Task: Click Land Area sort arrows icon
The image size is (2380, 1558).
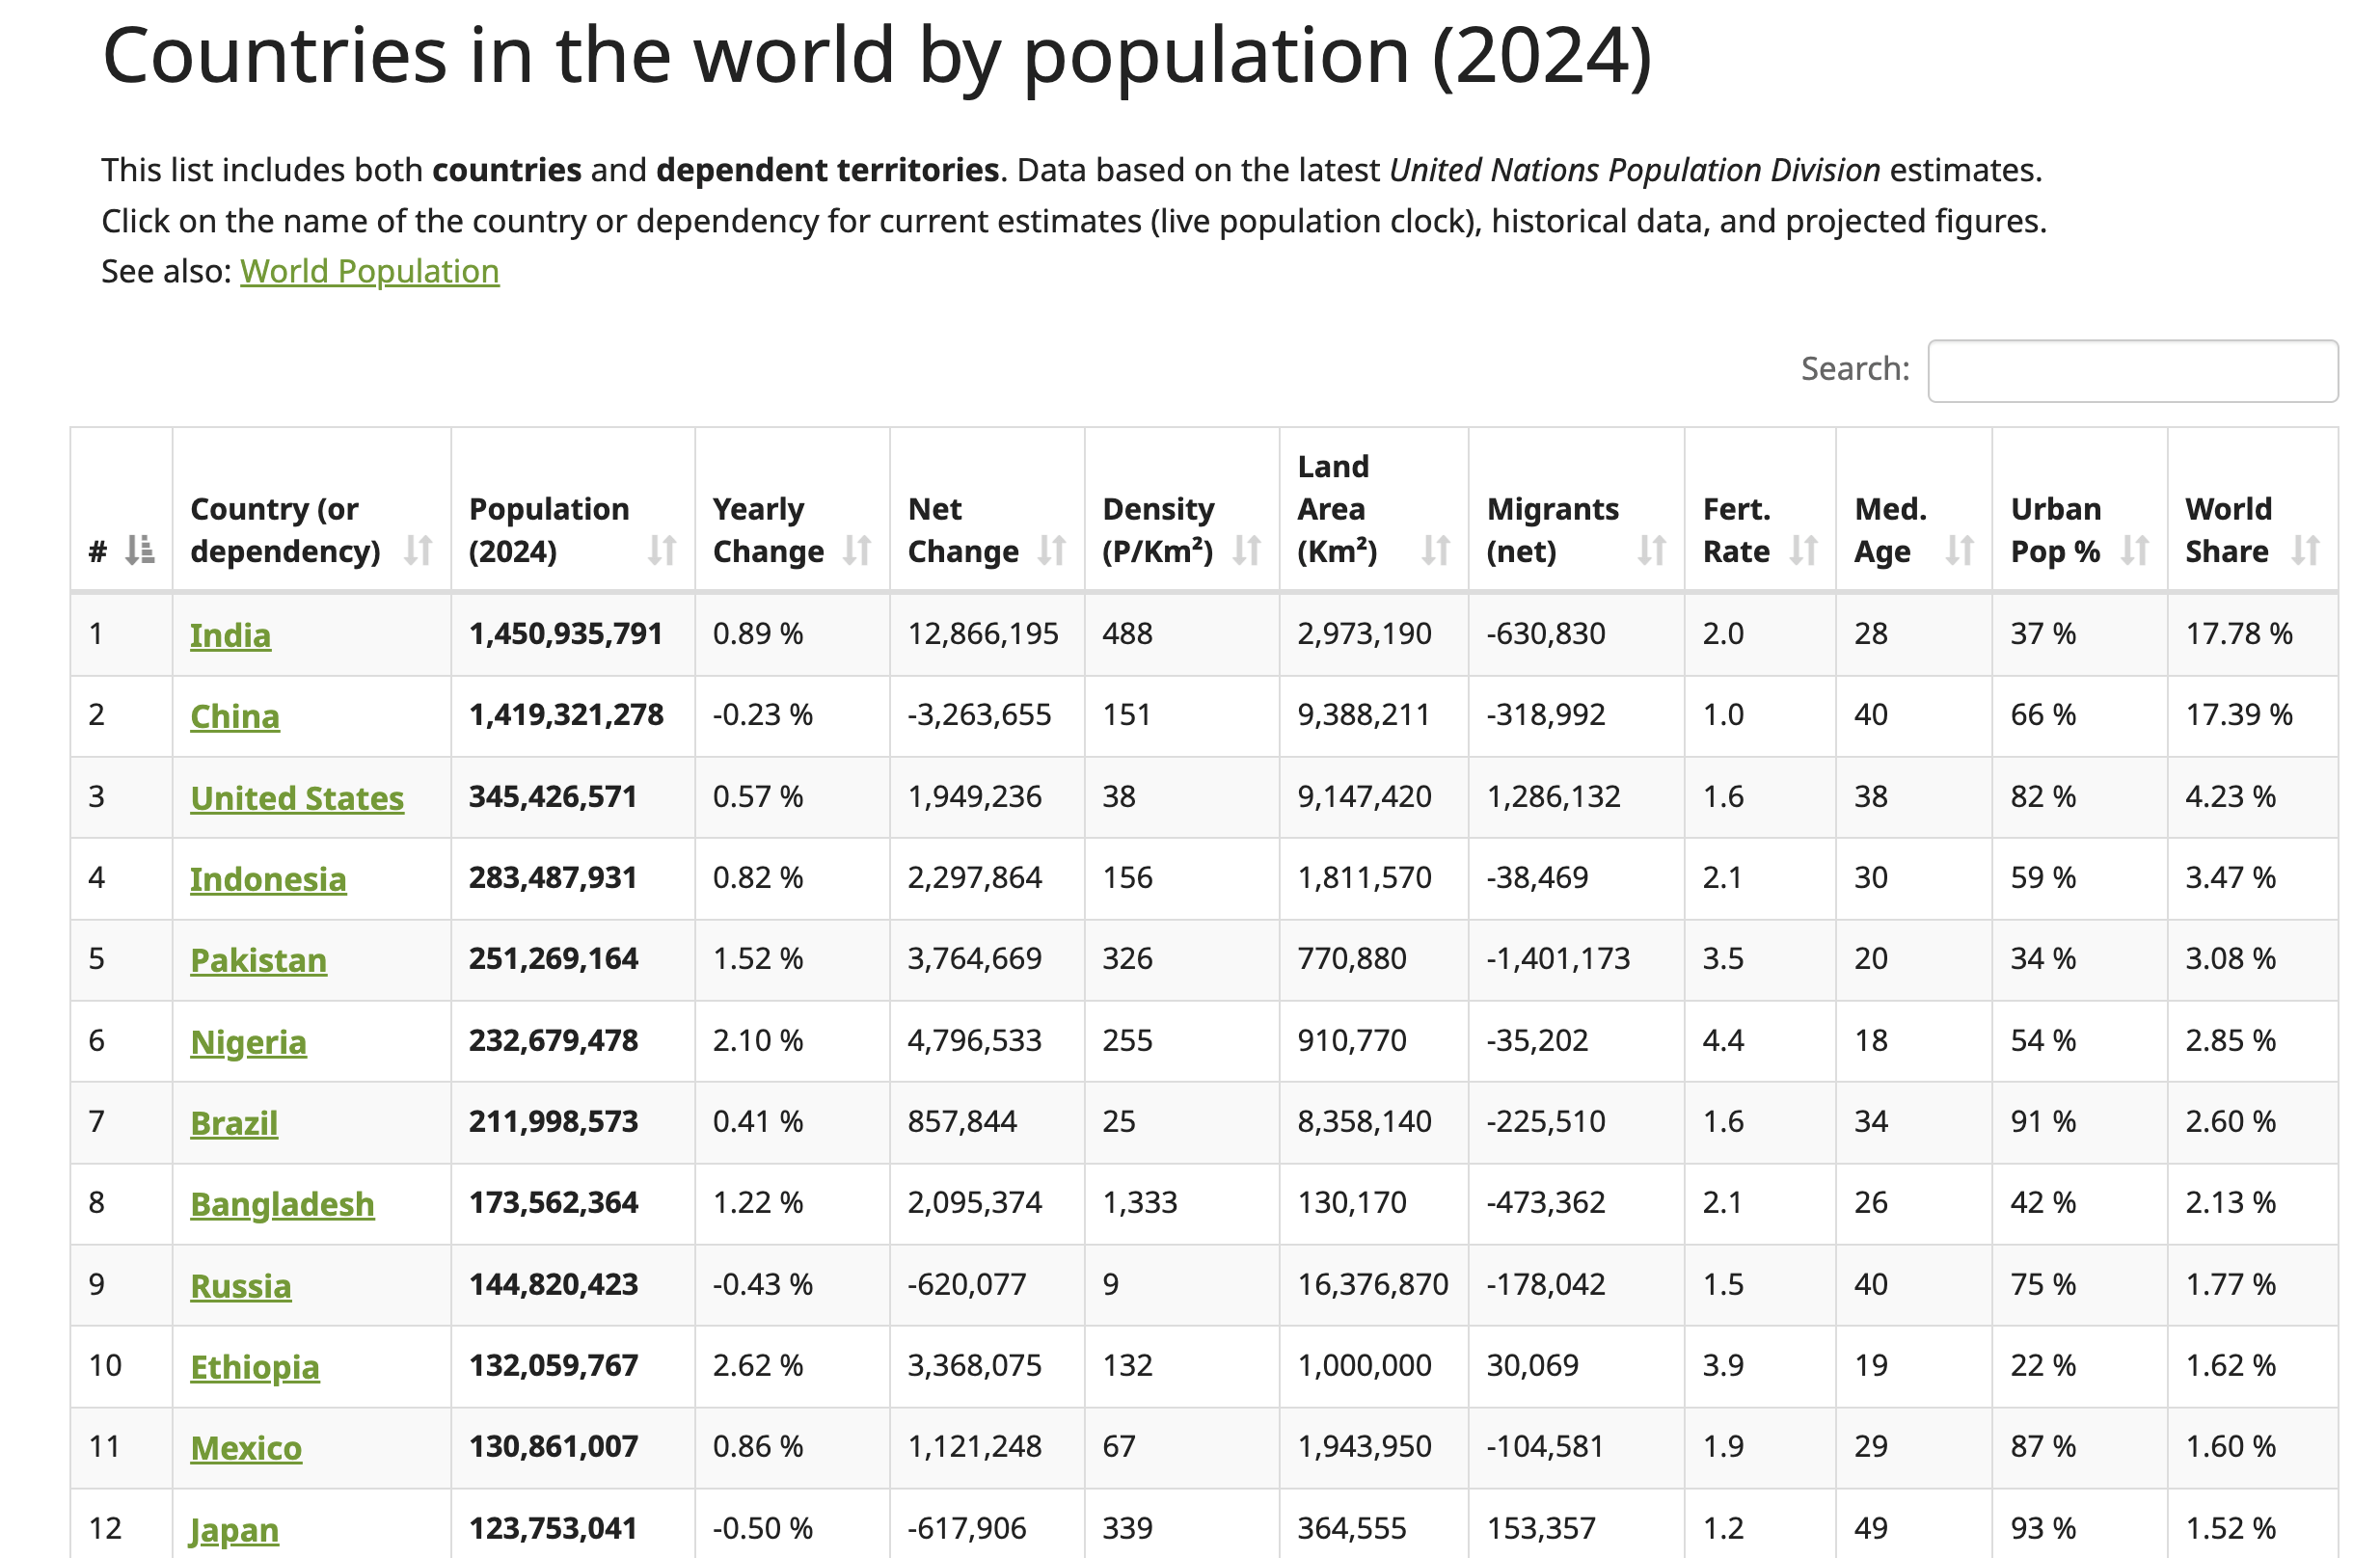Action: pyautogui.click(x=1436, y=550)
